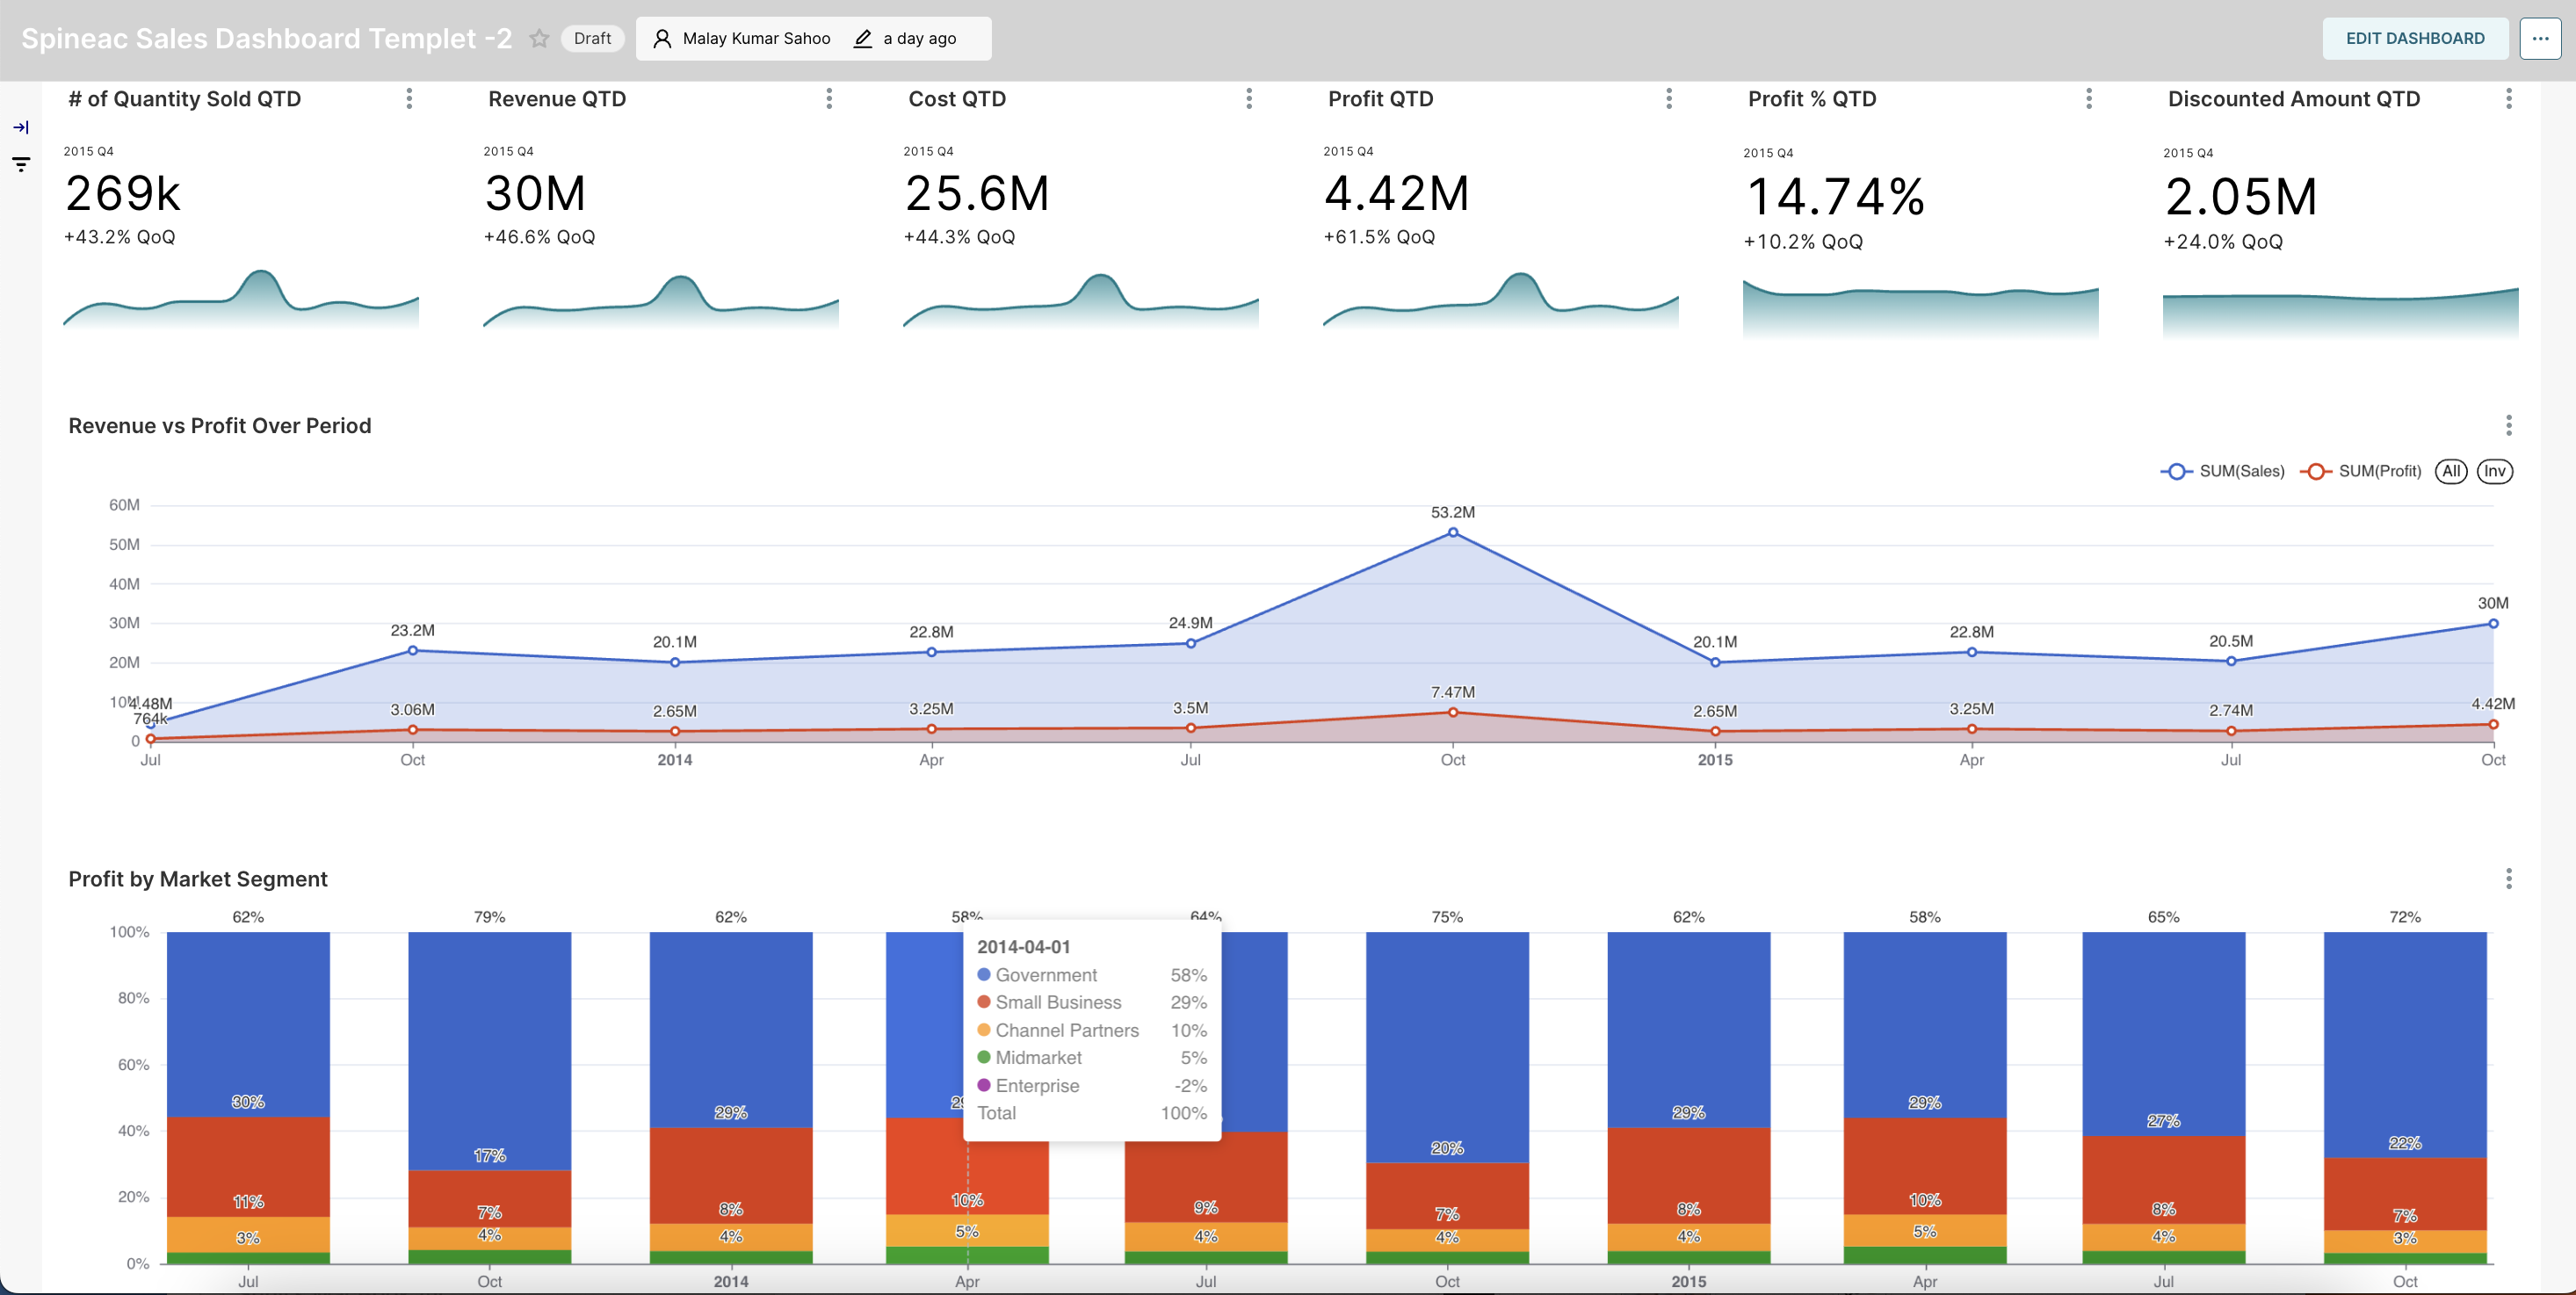Click Malay Kumar Sahoo owner name
The height and width of the screenshot is (1295, 2576).
coord(756,38)
